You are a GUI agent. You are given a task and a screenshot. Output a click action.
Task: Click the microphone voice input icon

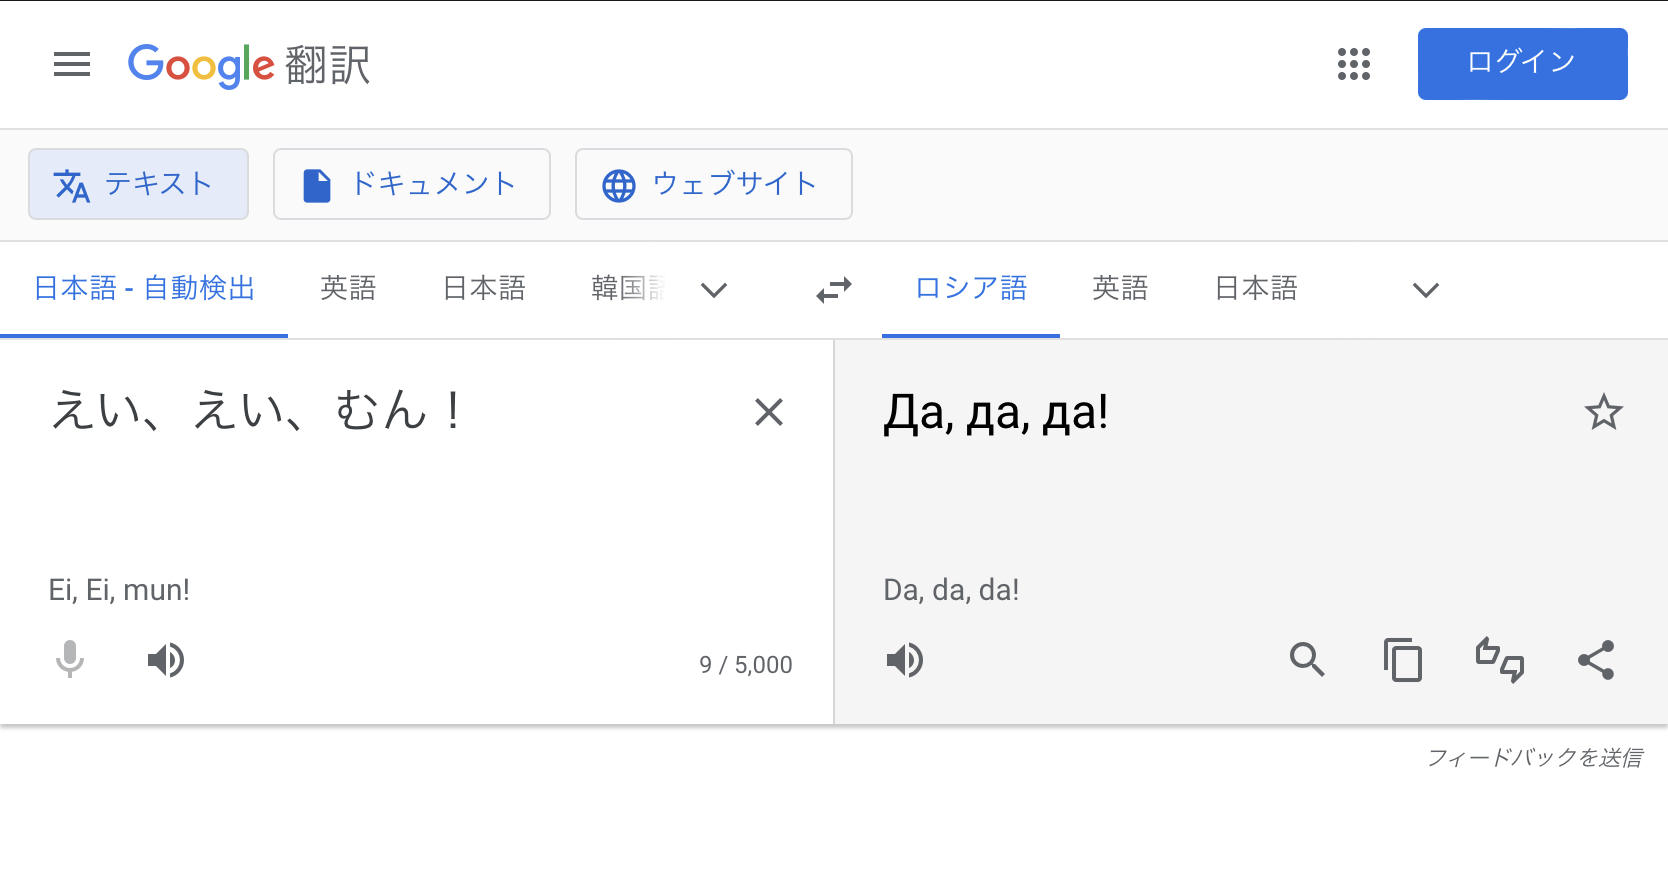click(70, 660)
